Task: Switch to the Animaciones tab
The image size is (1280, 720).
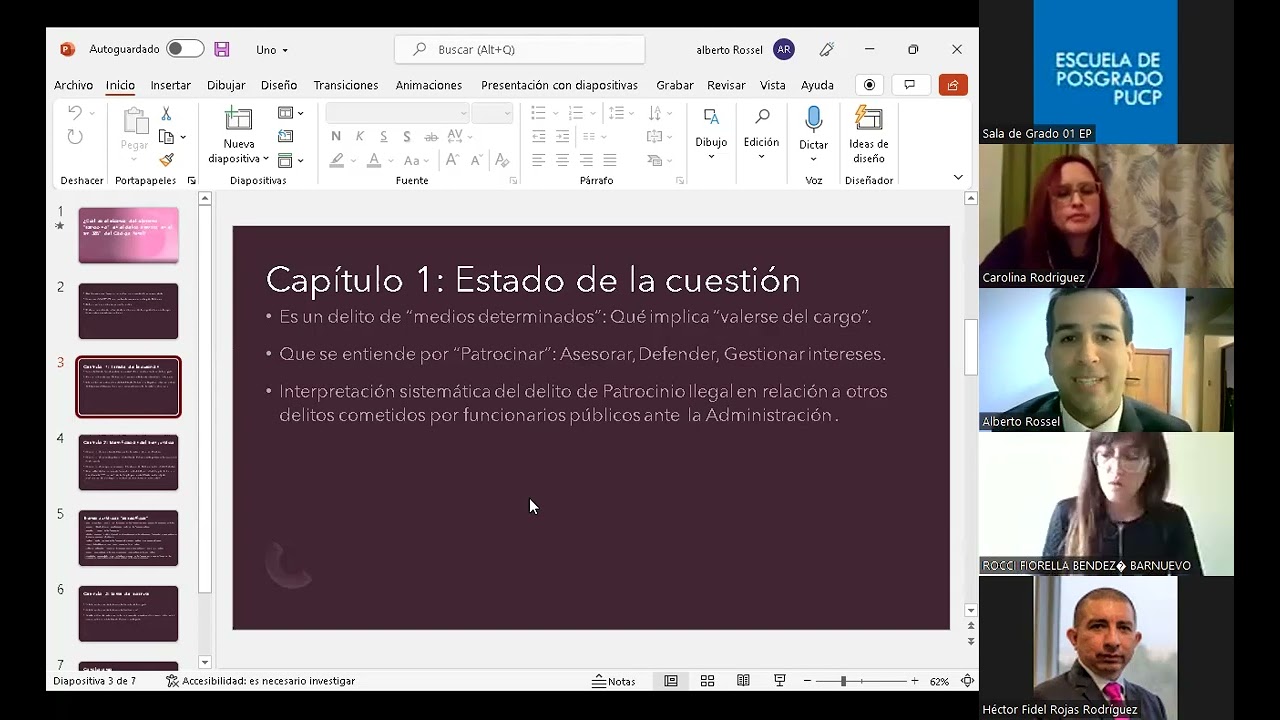Action: pos(429,85)
